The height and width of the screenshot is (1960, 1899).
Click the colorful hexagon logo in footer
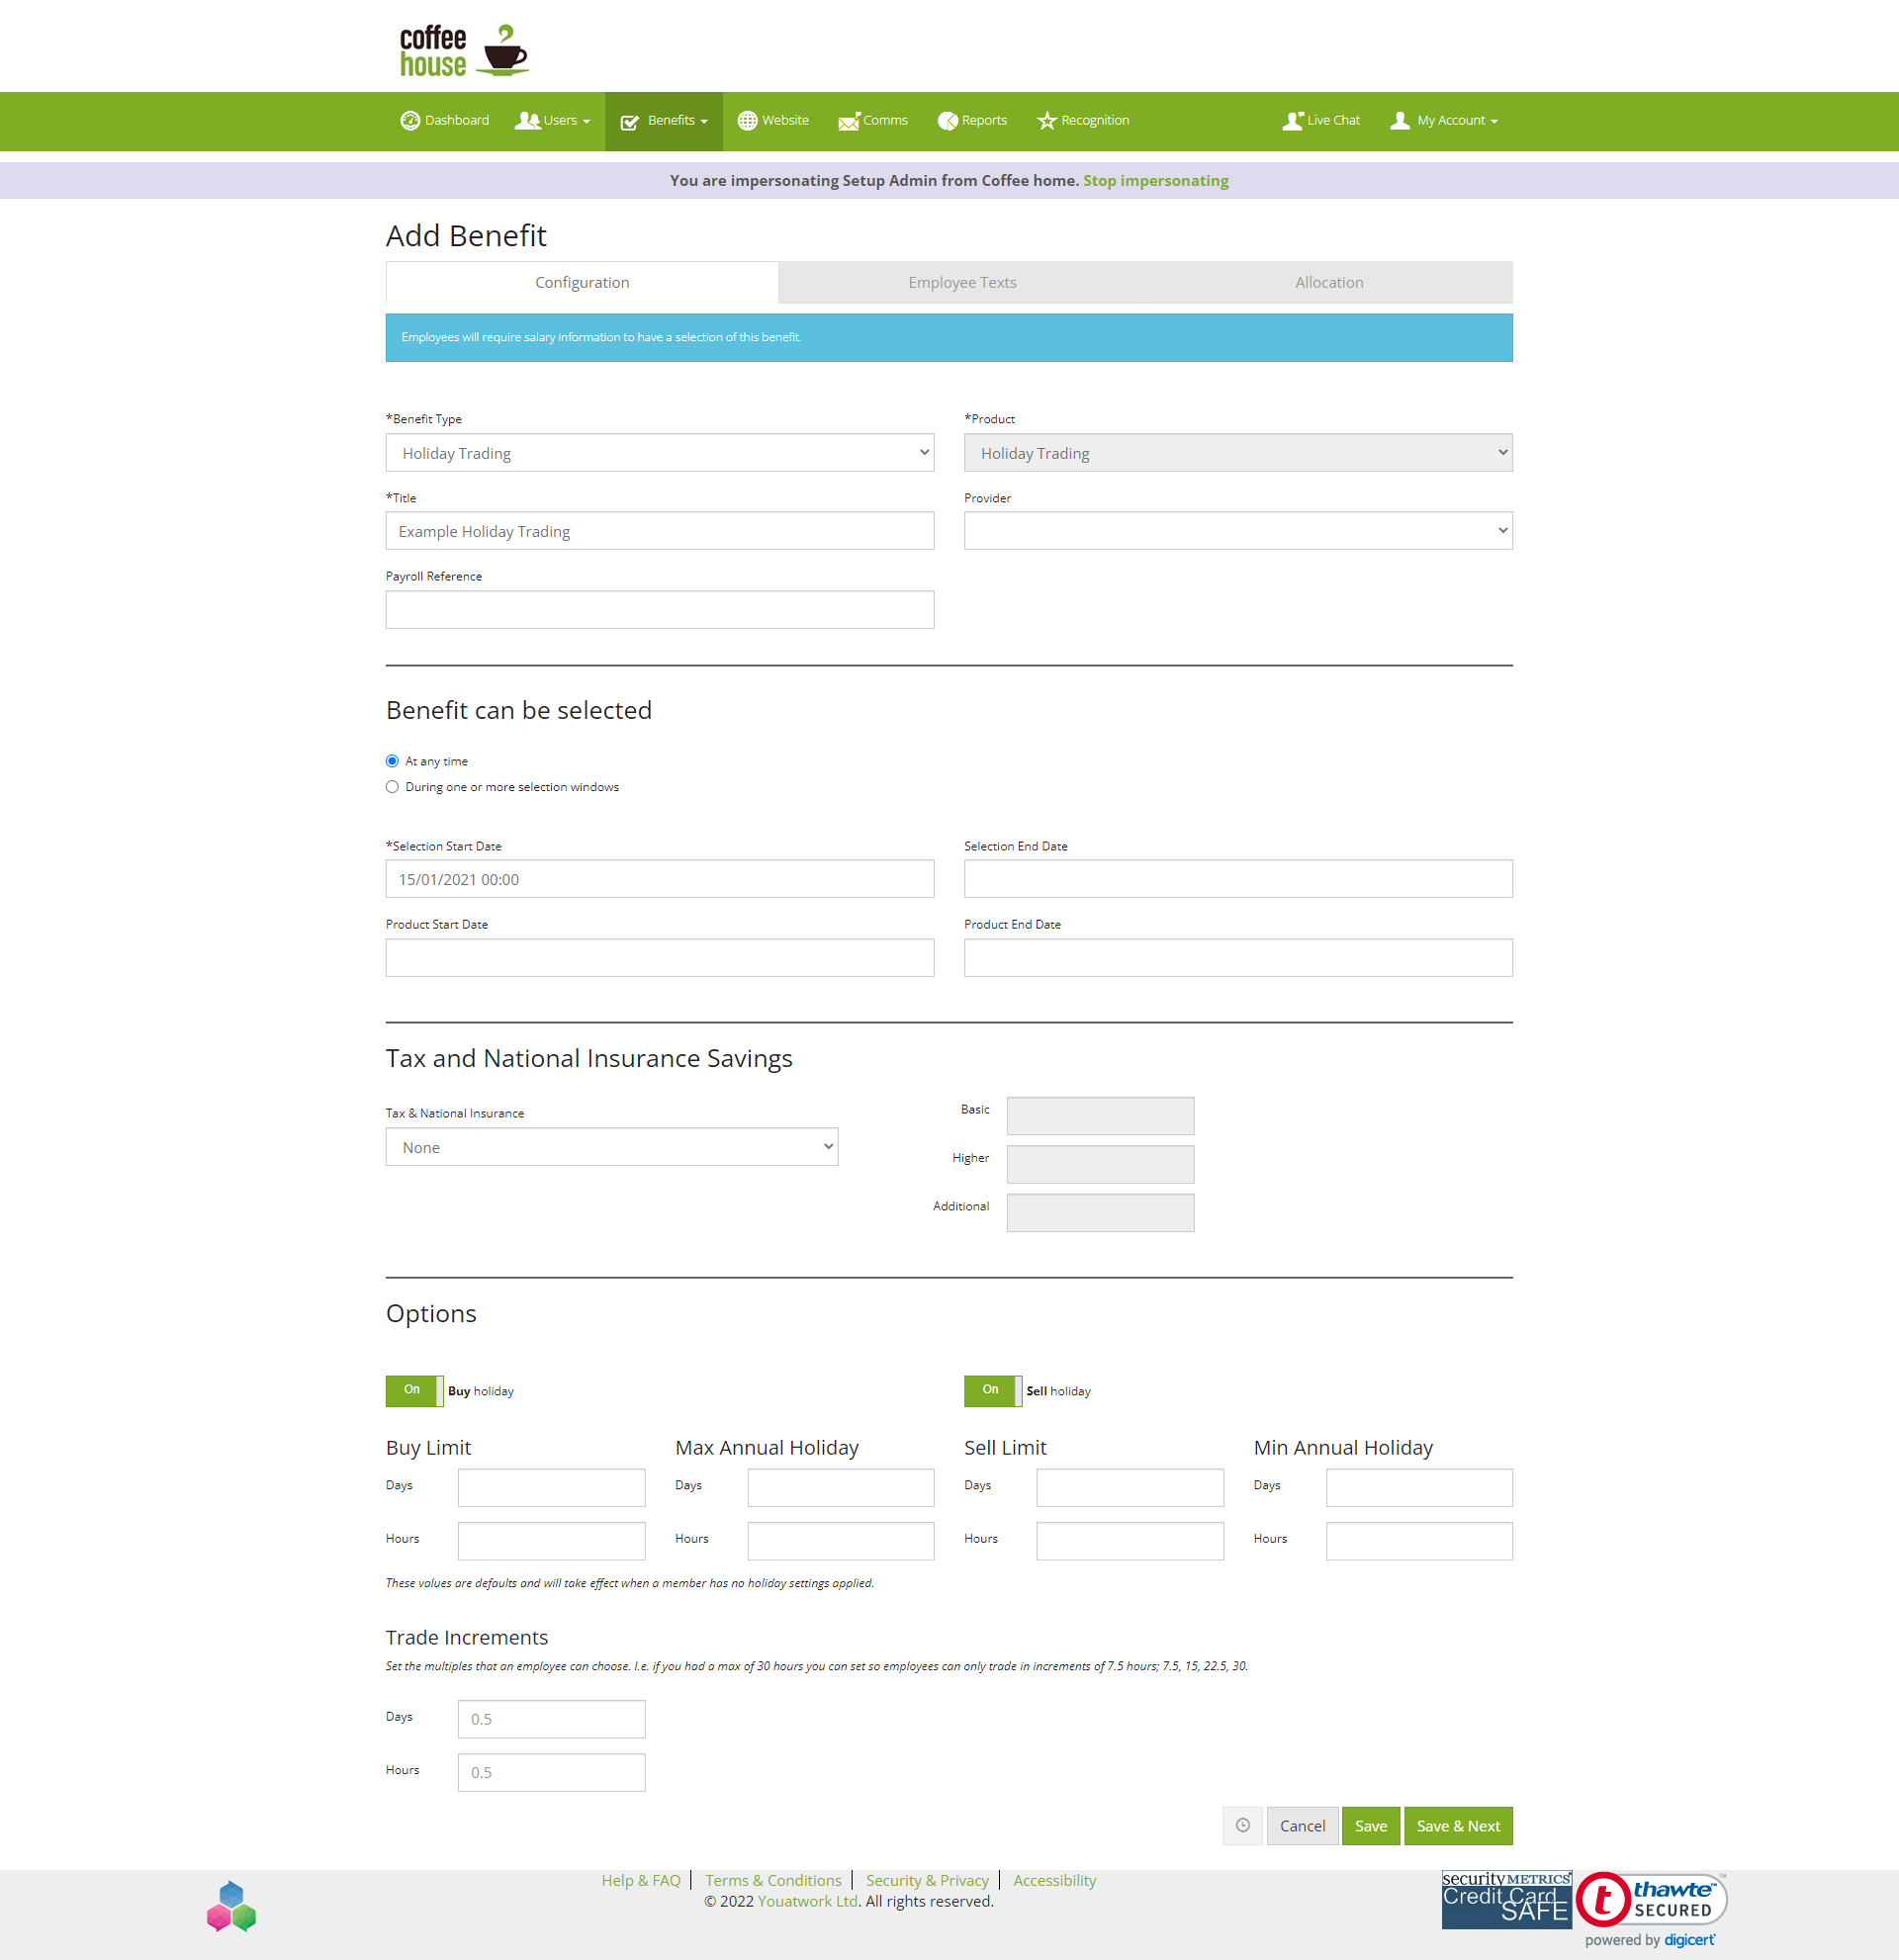[x=231, y=1907]
